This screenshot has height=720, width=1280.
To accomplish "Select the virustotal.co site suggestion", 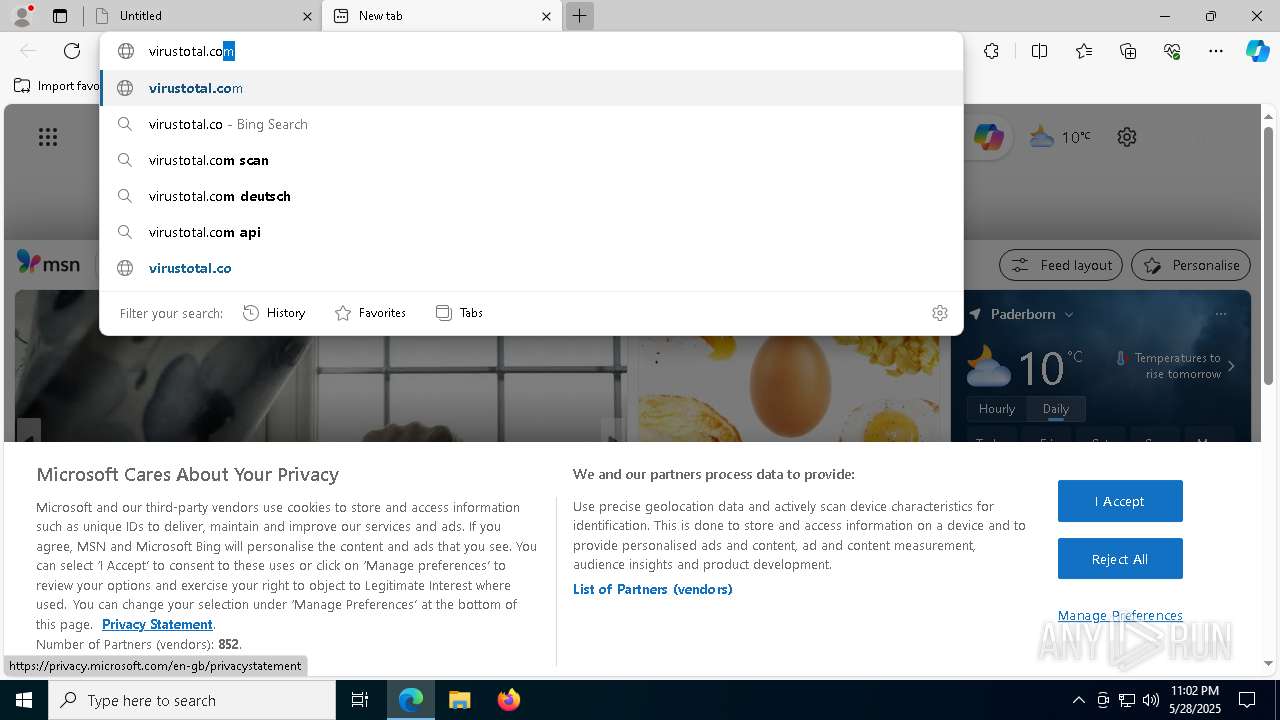I will (531, 268).
